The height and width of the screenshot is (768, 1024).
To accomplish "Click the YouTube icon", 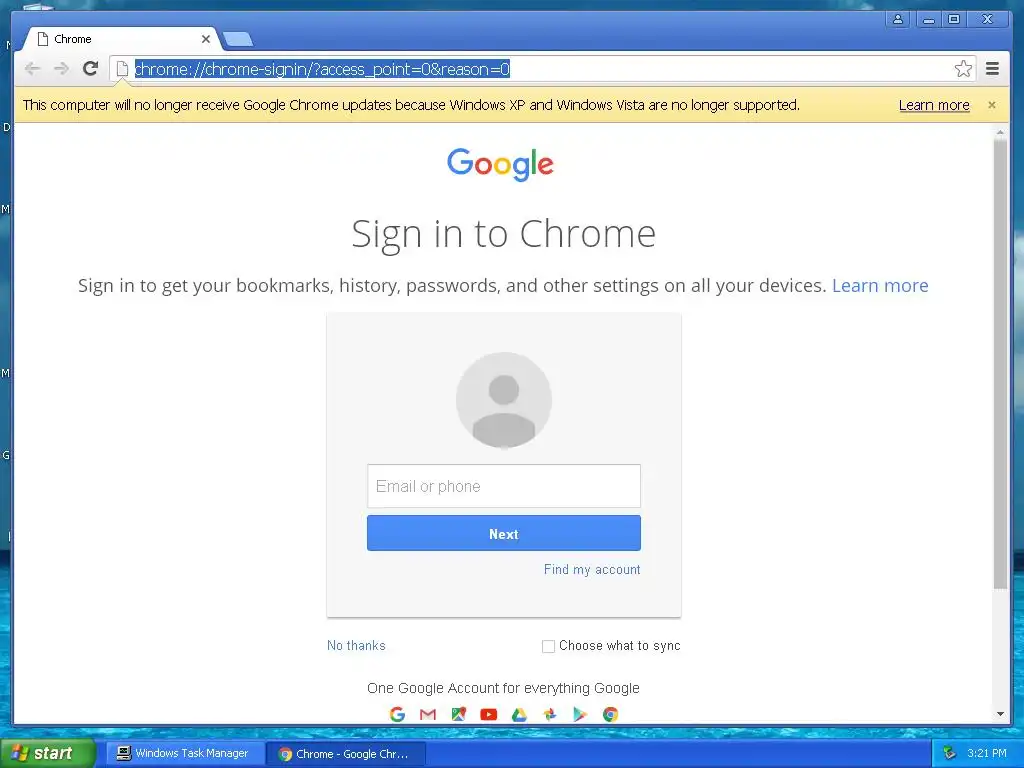I will pos(488,714).
